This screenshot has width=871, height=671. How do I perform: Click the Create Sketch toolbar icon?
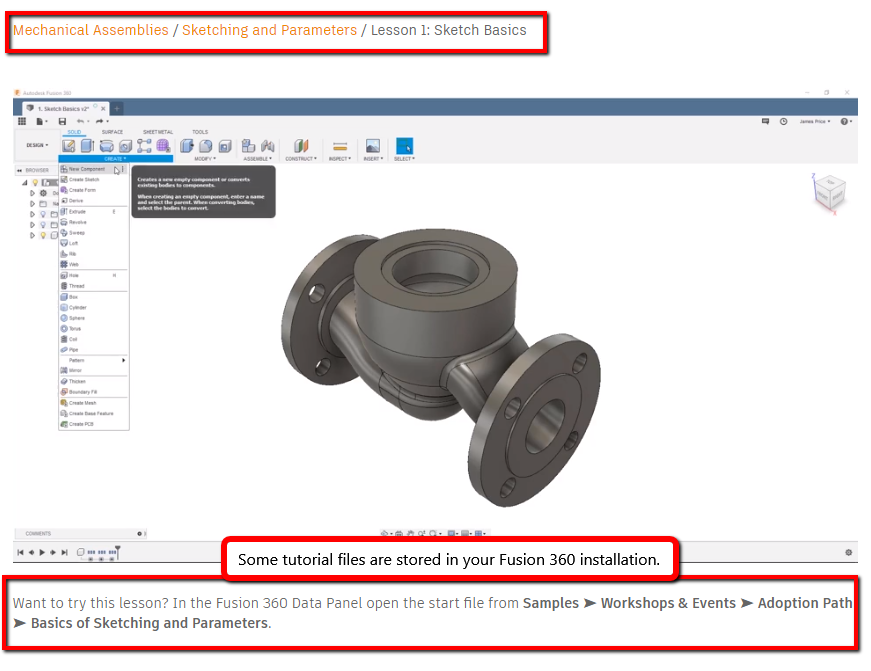coord(69,146)
